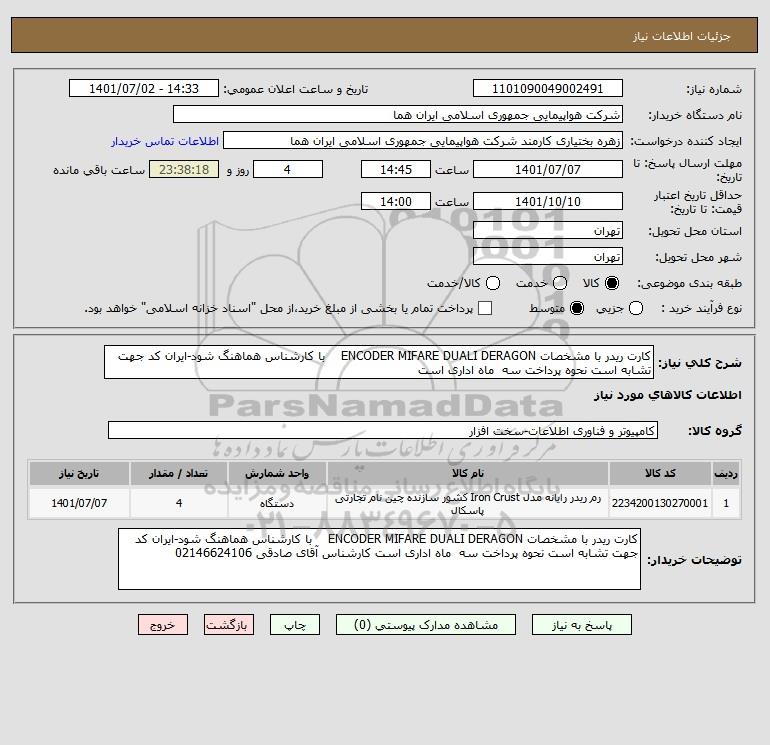
Task: Click the remaining time countdown 23:38:18
Action: pyautogui.click(x=184, y=169)
